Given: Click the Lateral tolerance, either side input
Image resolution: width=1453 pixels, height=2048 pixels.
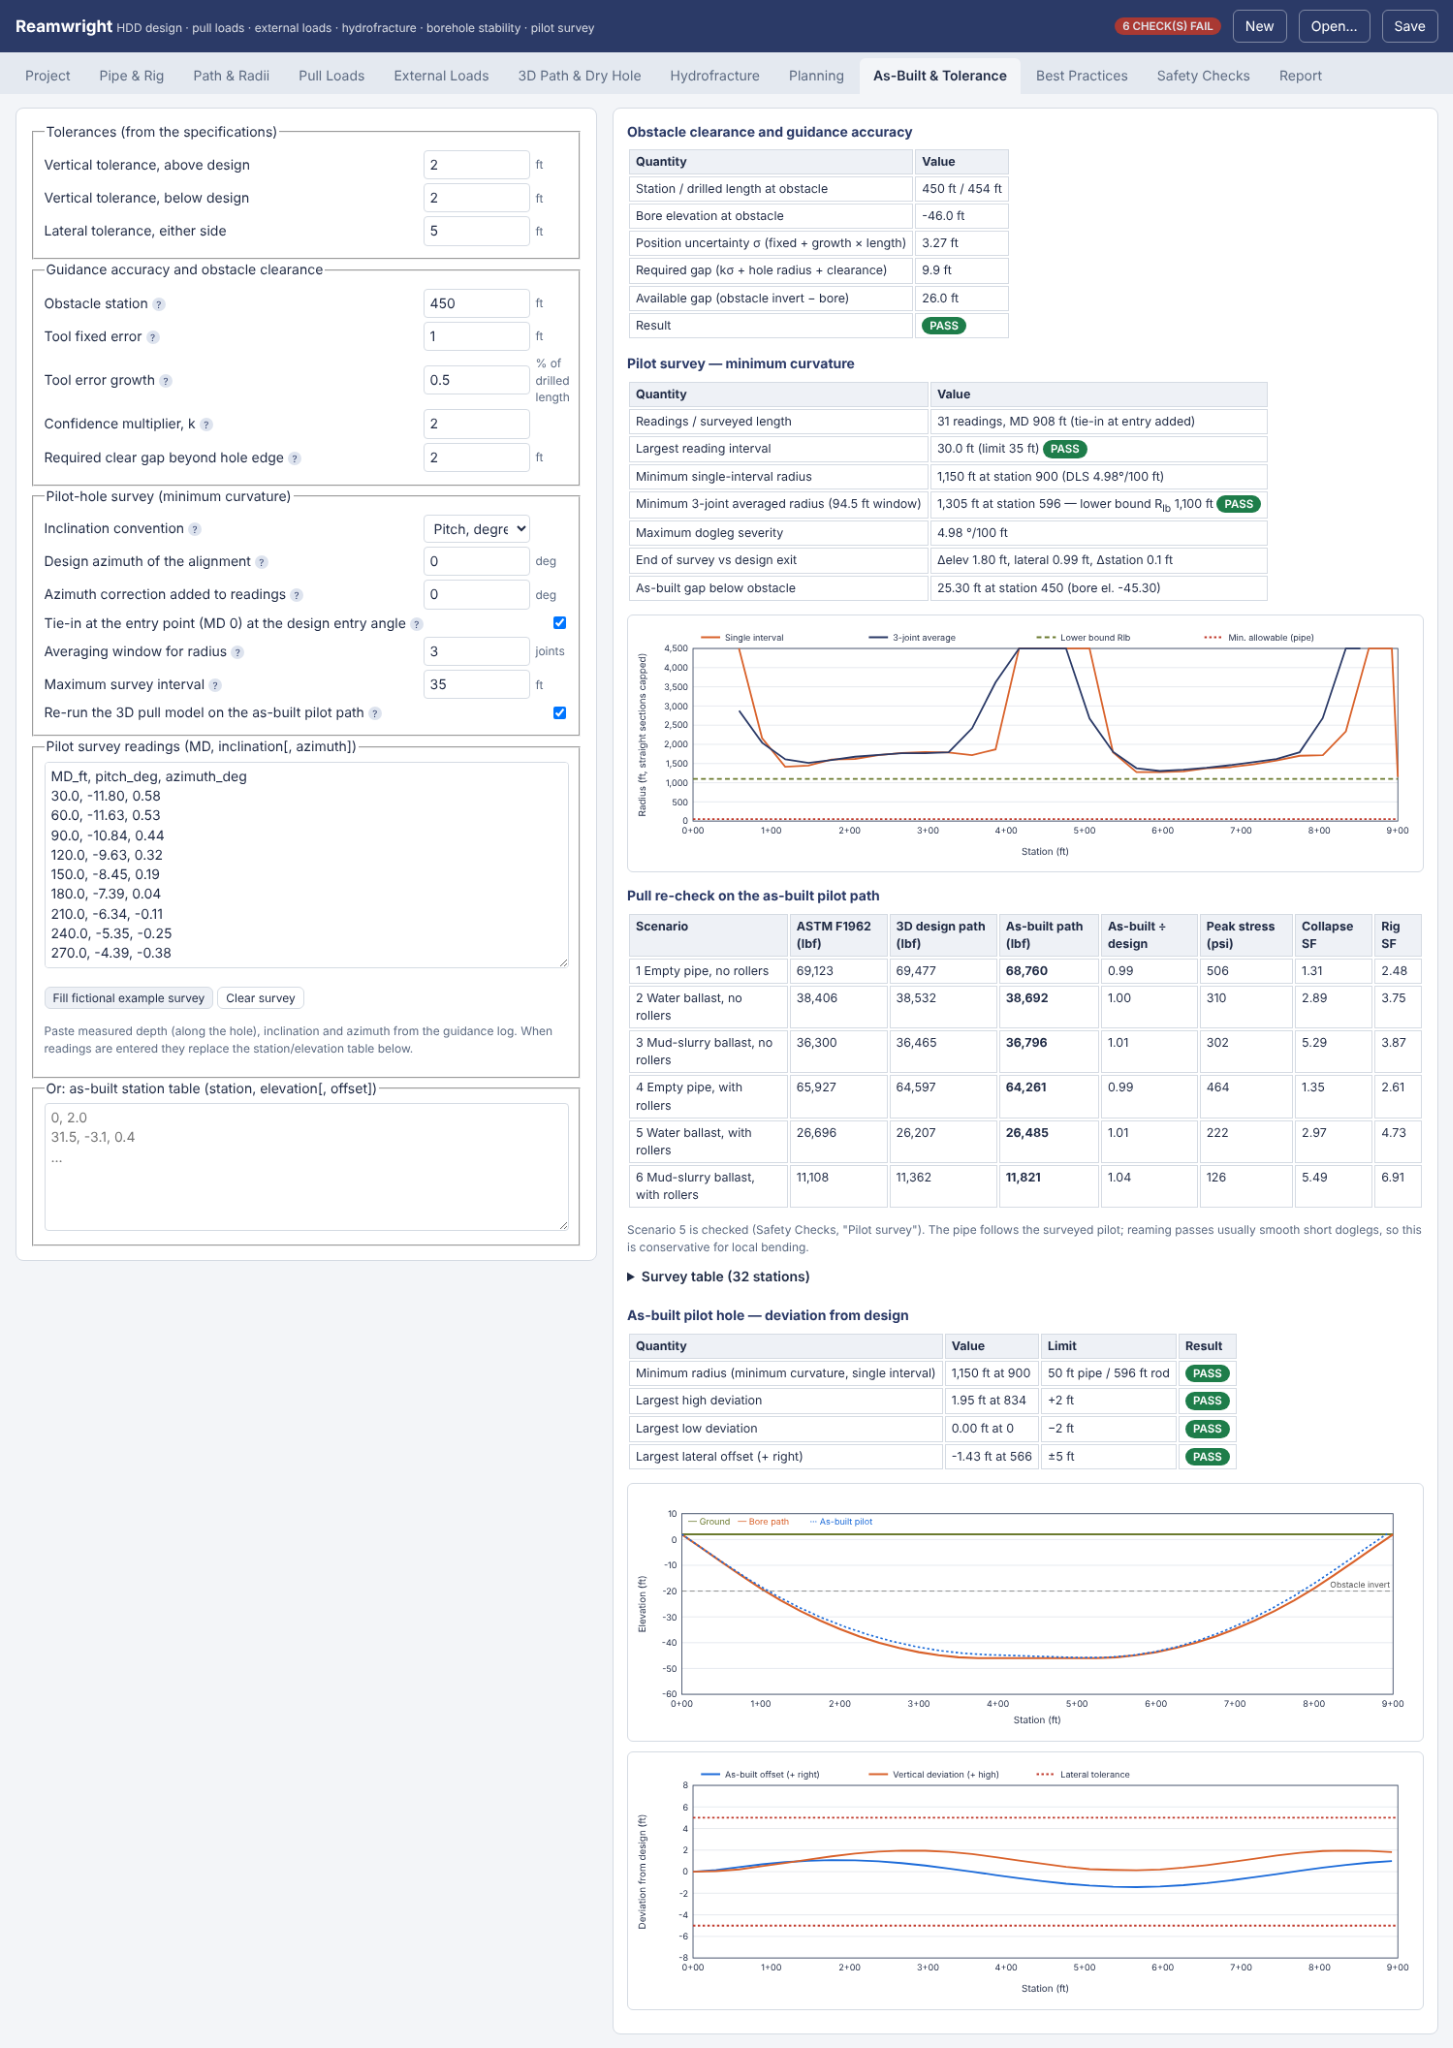Looking at the screenshot, I should [477, 231].
